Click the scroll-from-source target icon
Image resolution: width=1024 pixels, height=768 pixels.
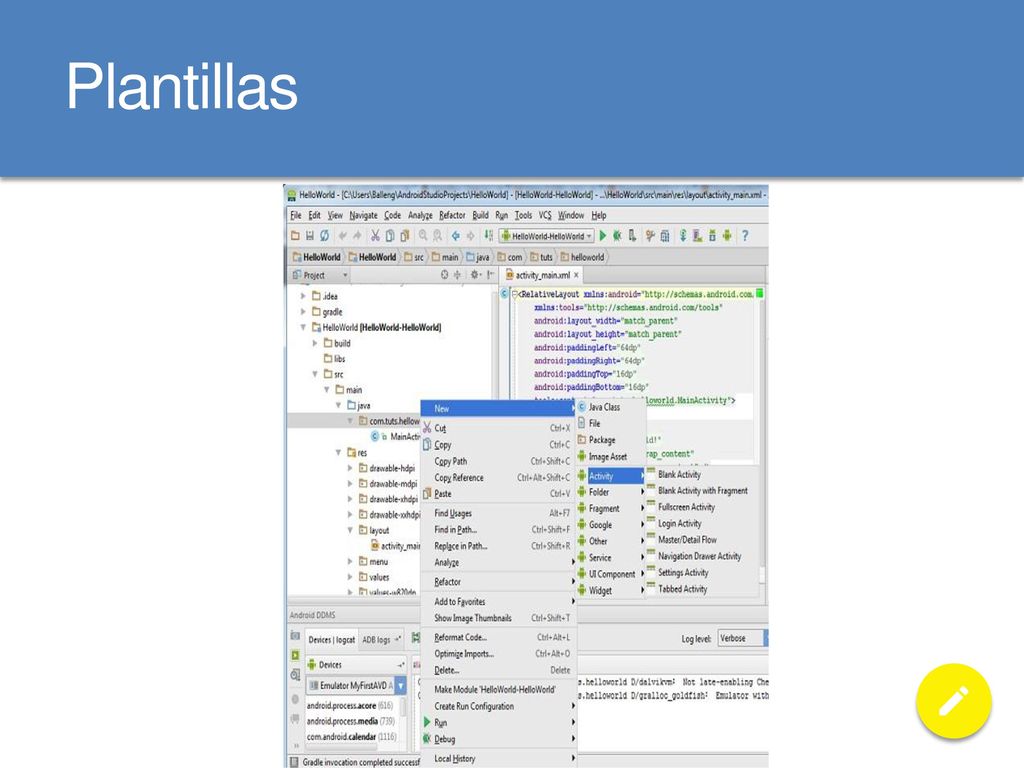445,275
